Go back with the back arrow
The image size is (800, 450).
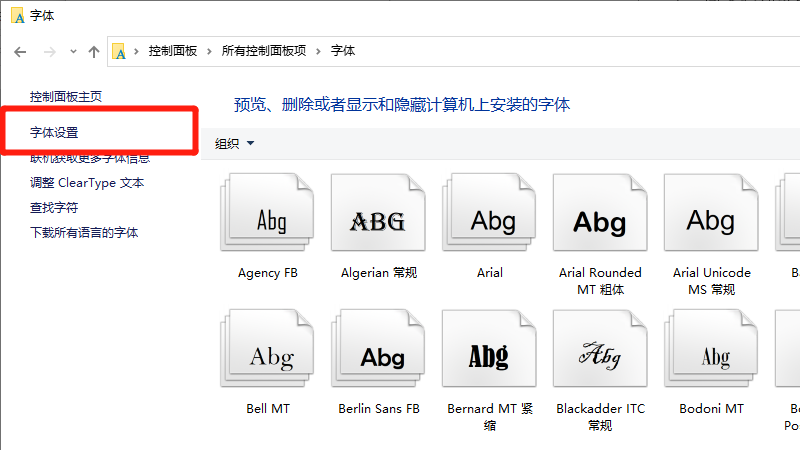(20, 52)
